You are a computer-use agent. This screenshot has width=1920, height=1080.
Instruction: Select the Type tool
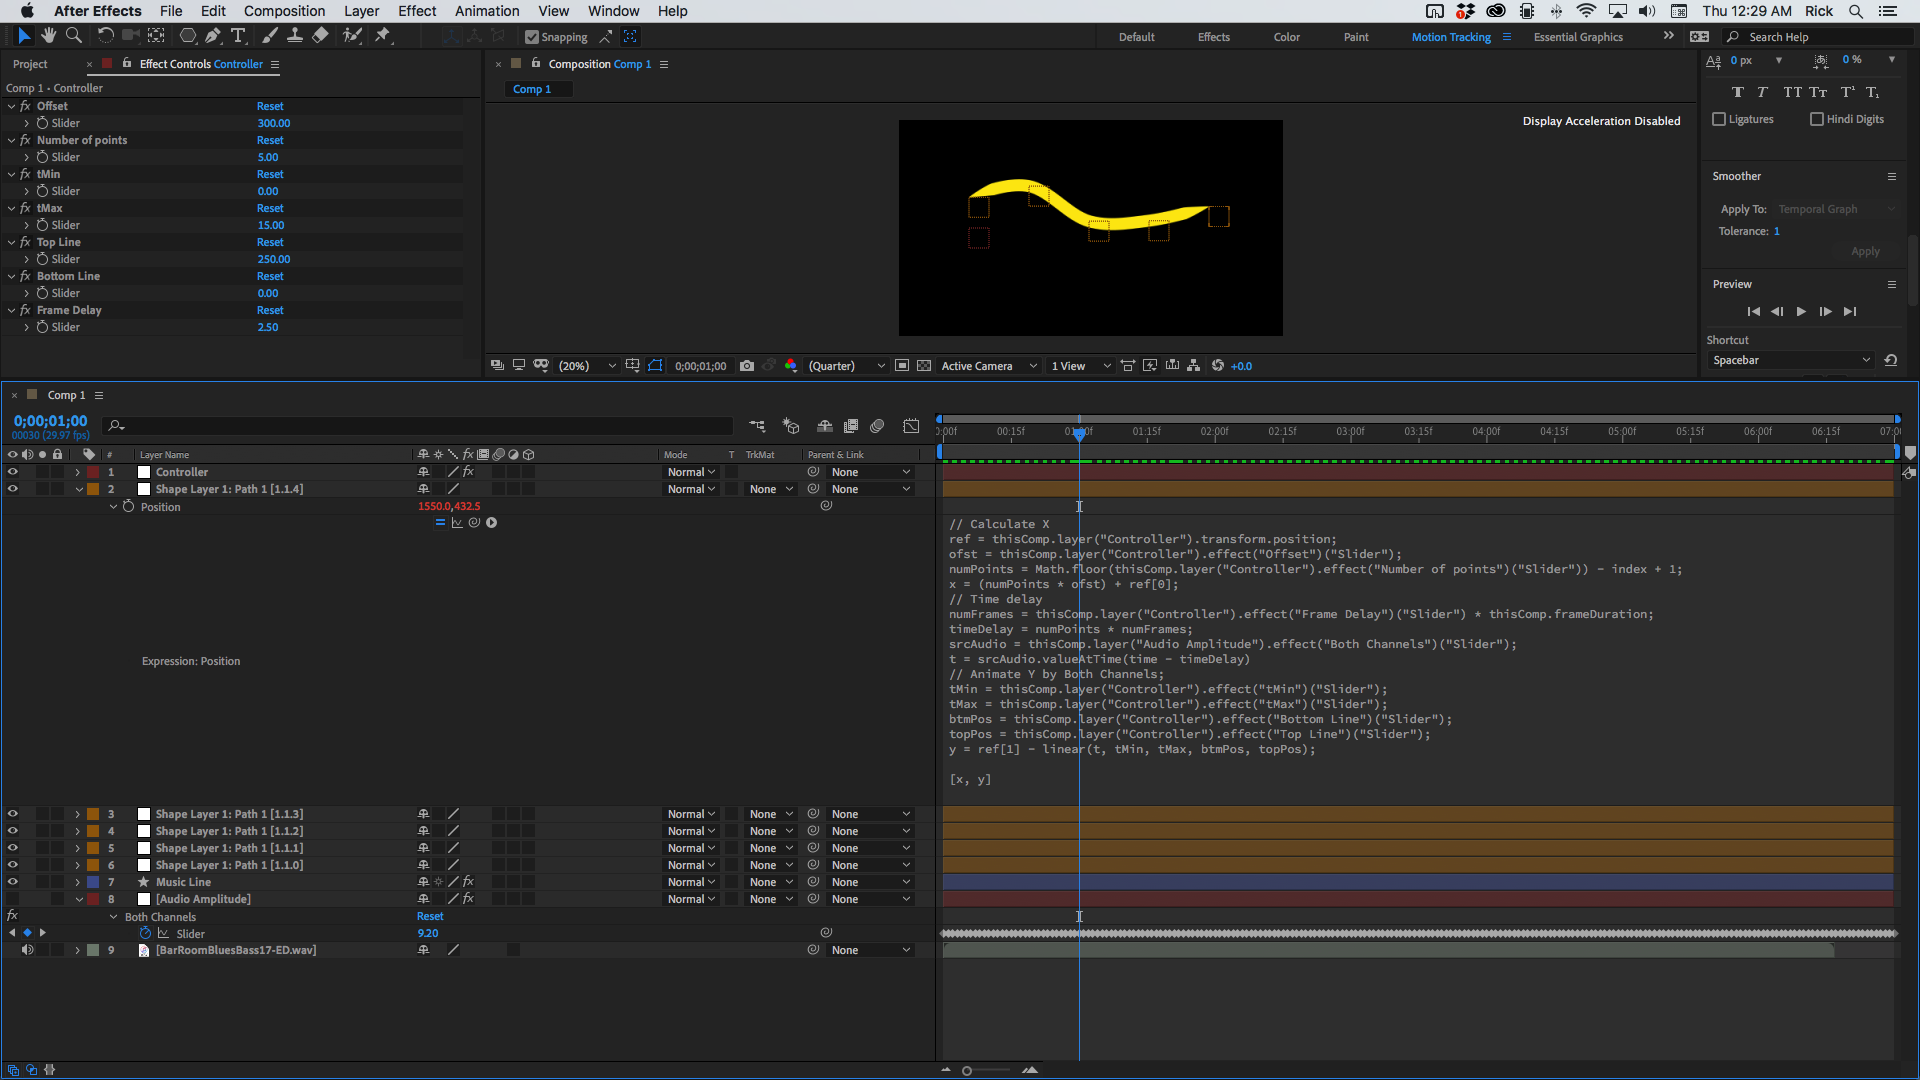click(x=238, y=37)
